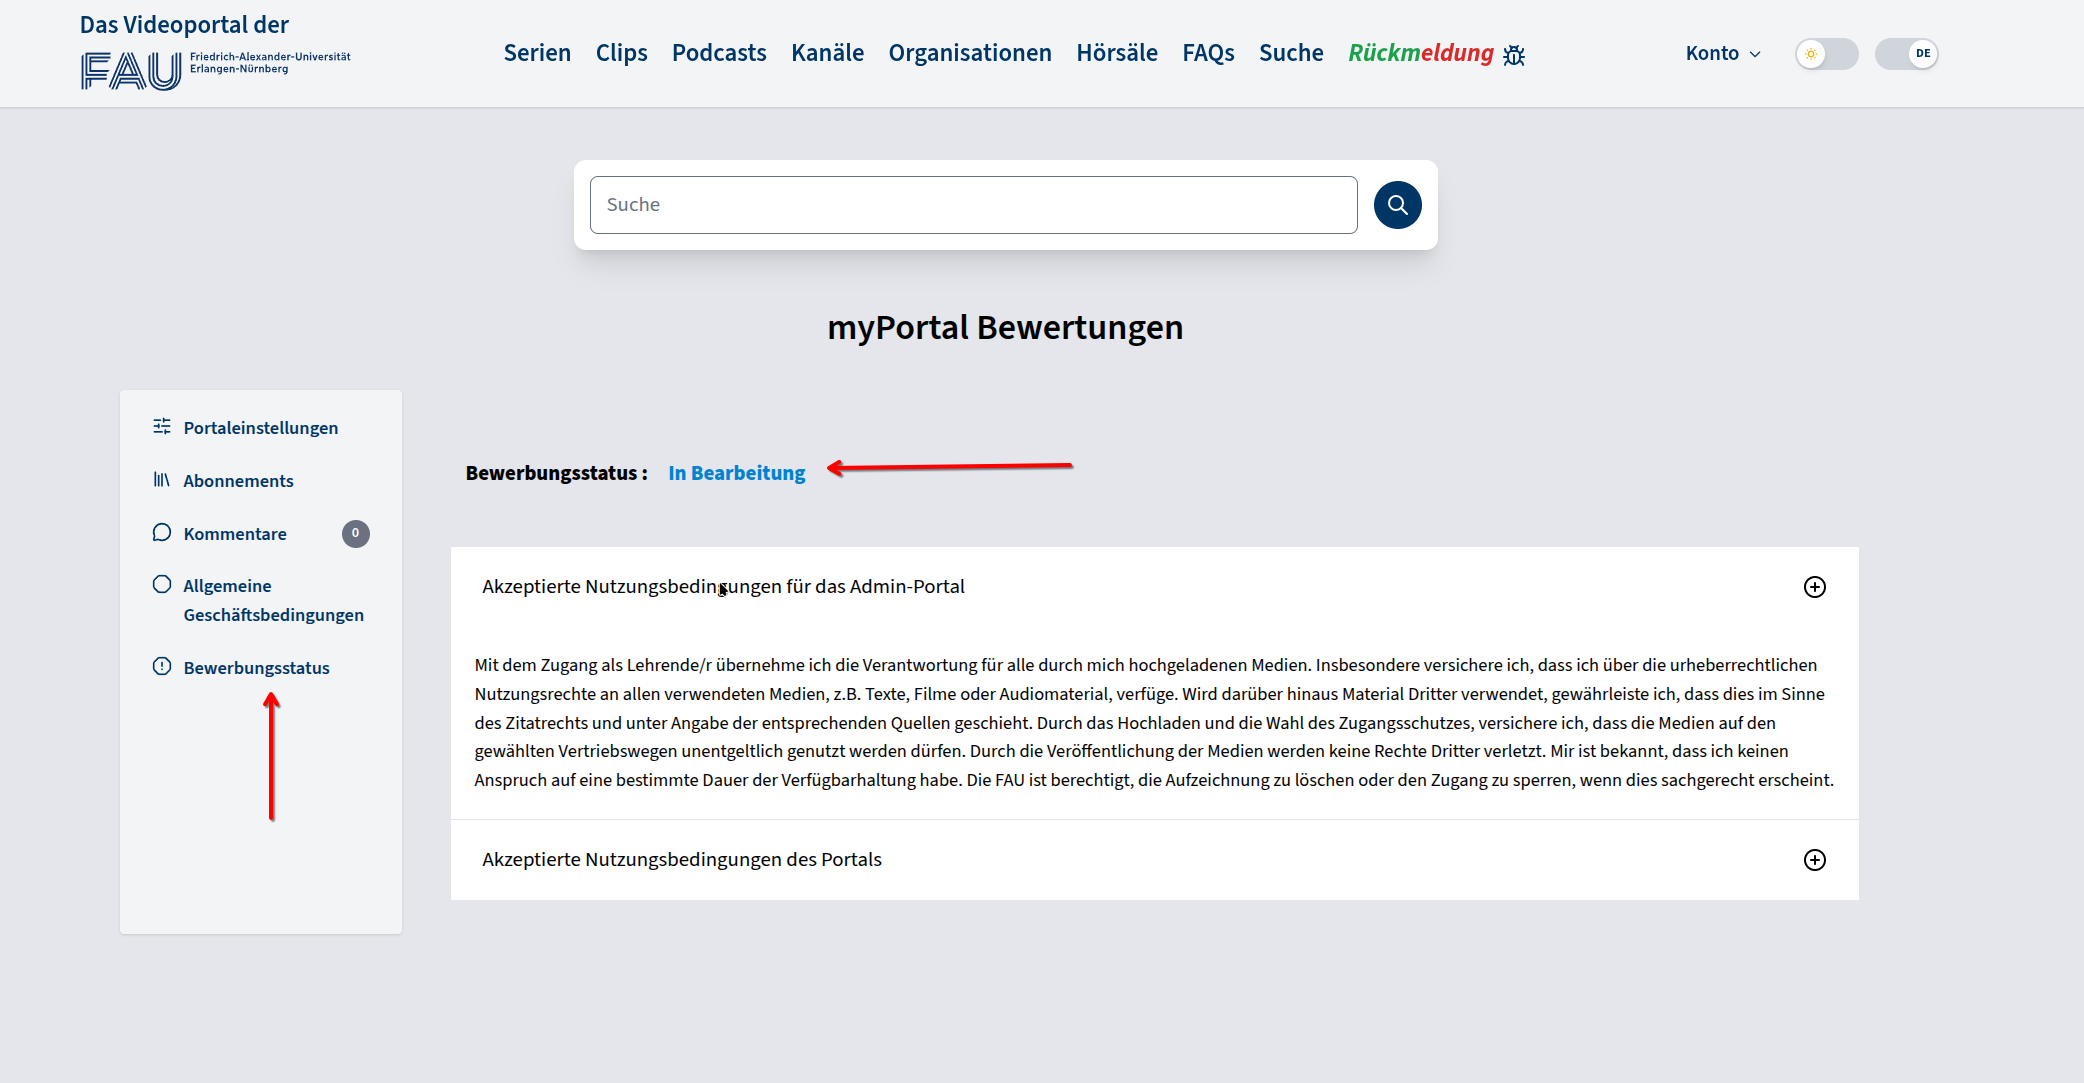Screen dimensions: 2084x1083
Task: Expand Admin-Portal Nutzungsbedingungen plus icon
Action: click(1814, 587)
